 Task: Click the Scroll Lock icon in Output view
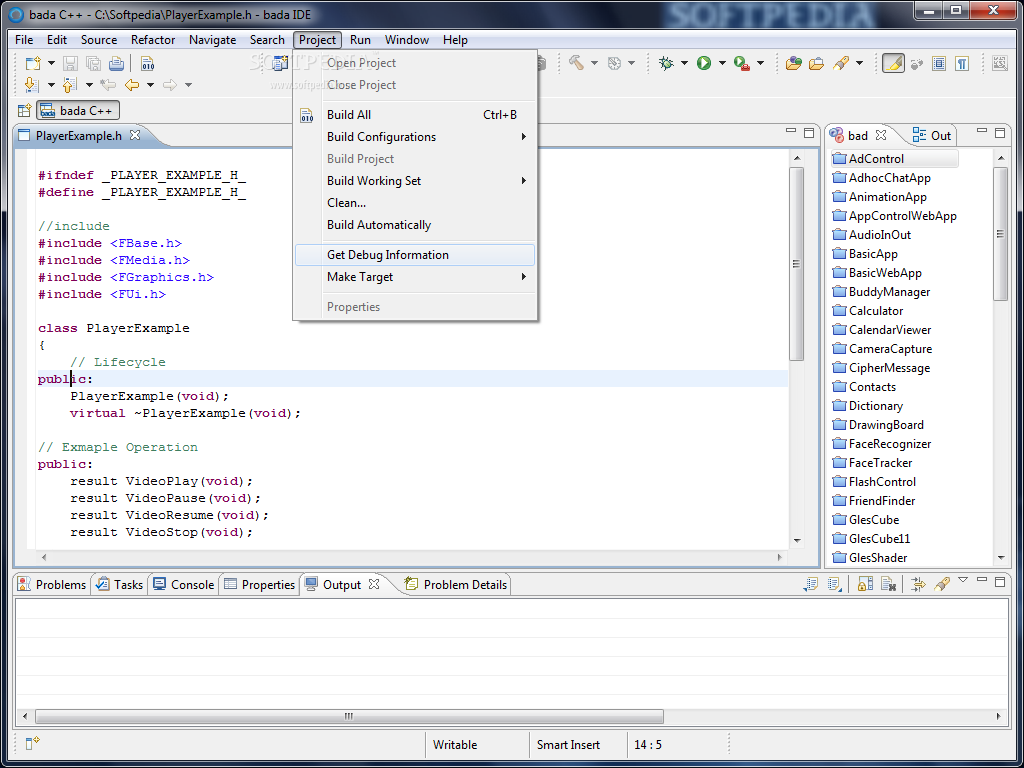(865, 584)
